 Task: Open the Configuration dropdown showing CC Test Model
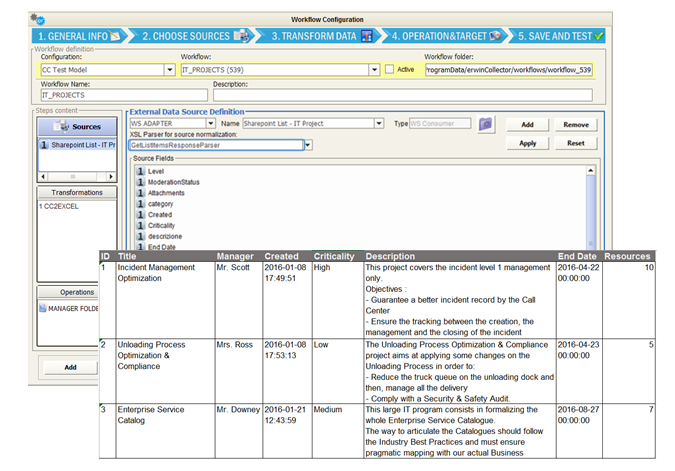[x=169, y=70]
